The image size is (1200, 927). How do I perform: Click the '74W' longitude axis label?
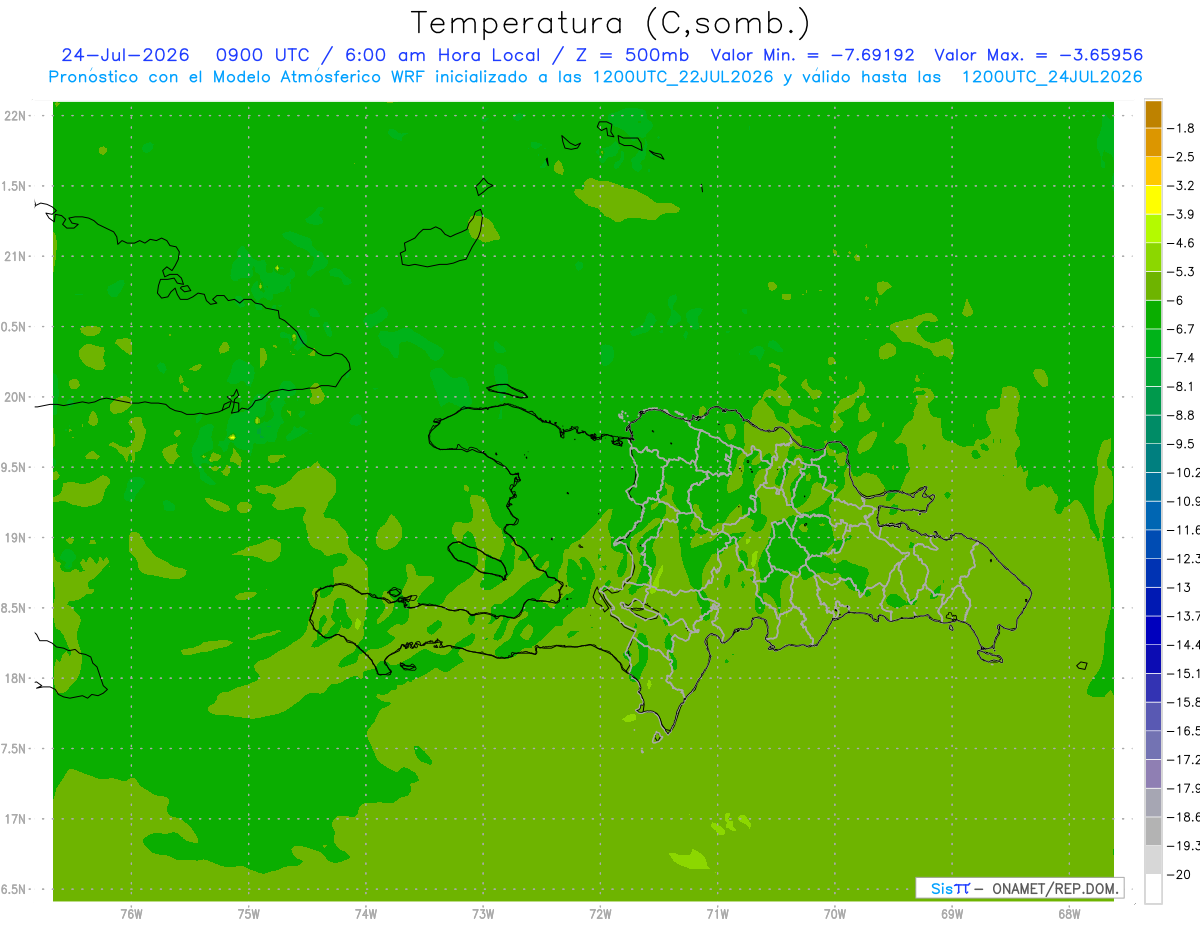coord(366,913)
